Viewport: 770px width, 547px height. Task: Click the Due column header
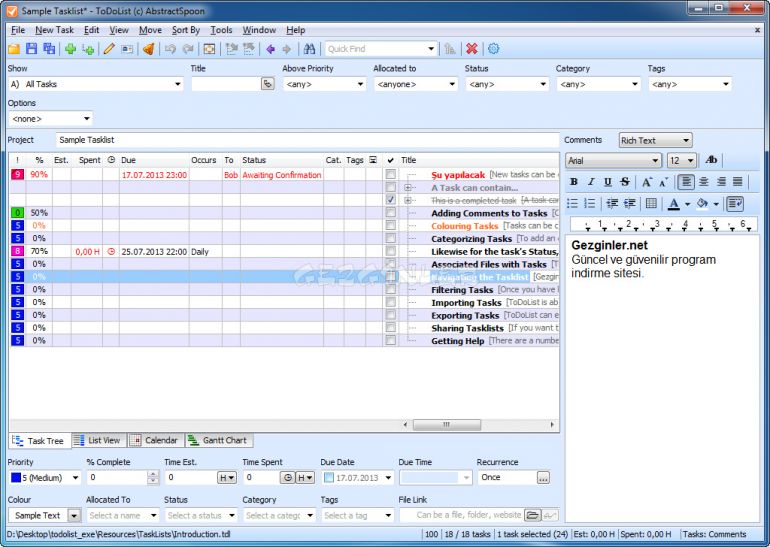coord(154,160)
